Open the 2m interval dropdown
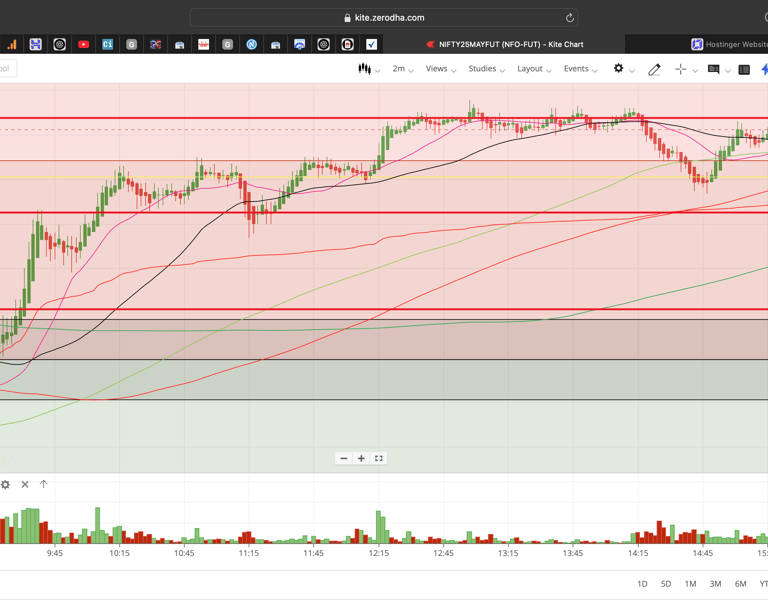 point(403,69)
